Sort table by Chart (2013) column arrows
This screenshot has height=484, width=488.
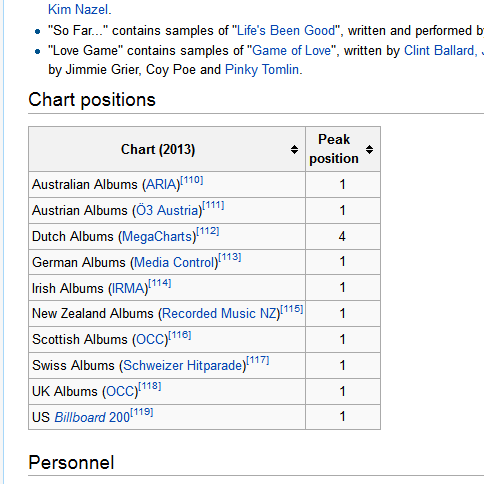(x=294, y=149)
